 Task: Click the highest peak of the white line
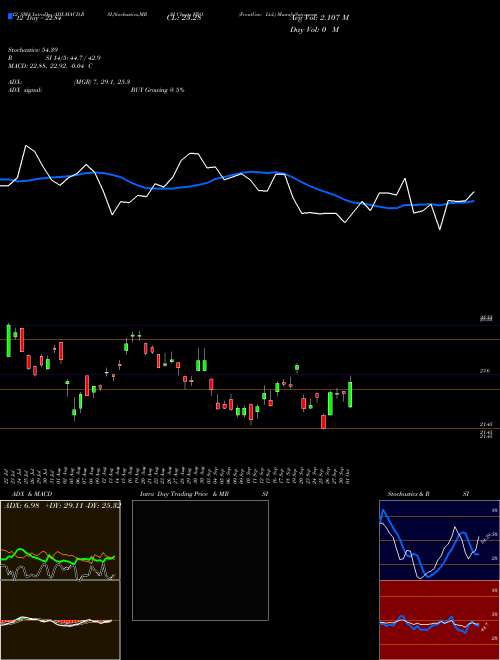pos(27,146)
